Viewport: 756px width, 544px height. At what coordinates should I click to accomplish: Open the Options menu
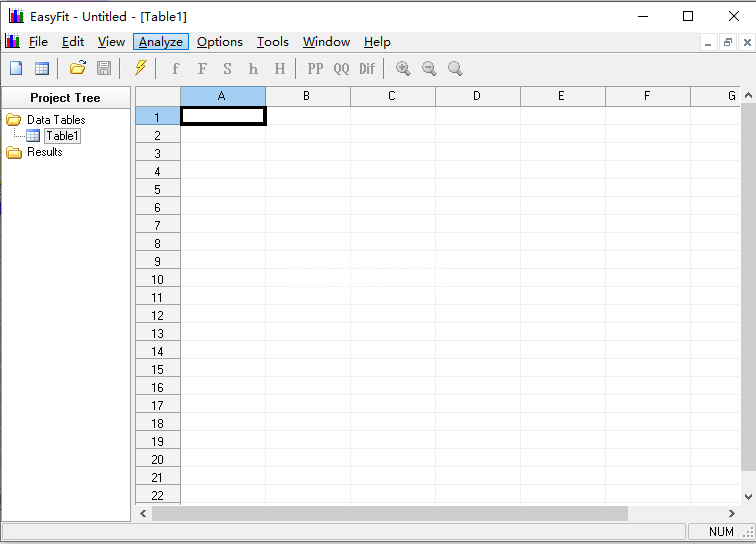point(219,42)
